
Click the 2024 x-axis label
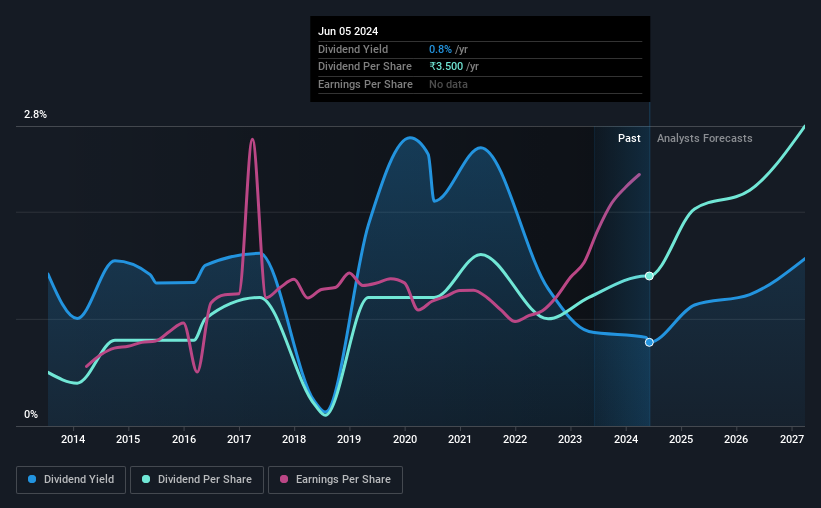(x=626, y=439)
